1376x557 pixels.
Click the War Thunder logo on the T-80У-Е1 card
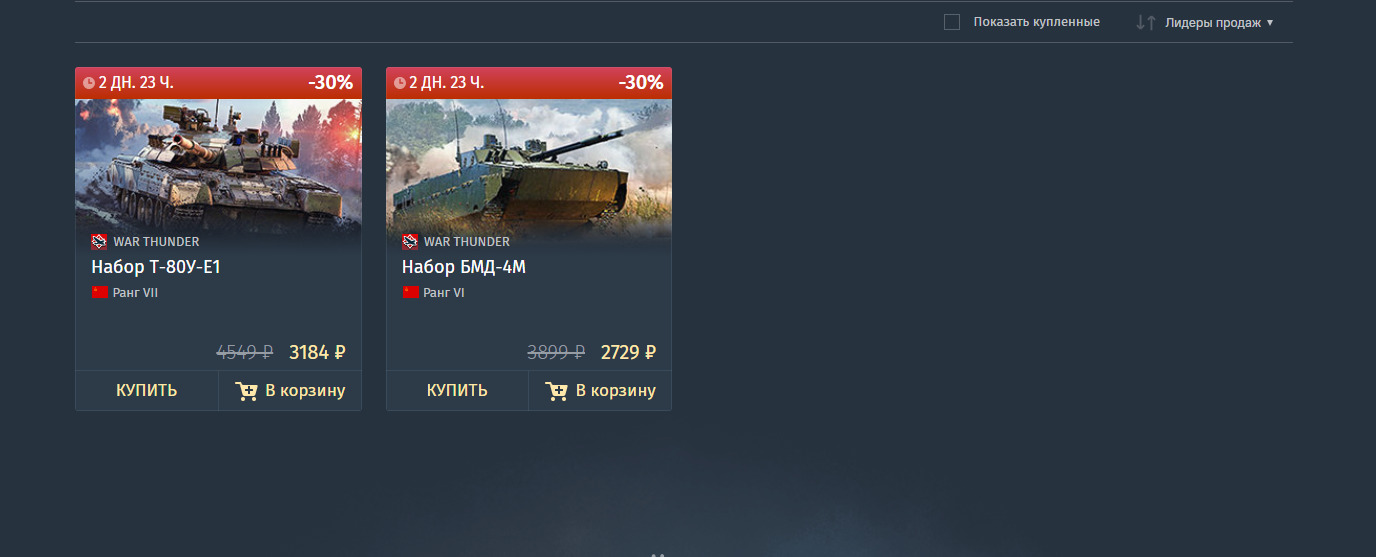coord(99,241)
